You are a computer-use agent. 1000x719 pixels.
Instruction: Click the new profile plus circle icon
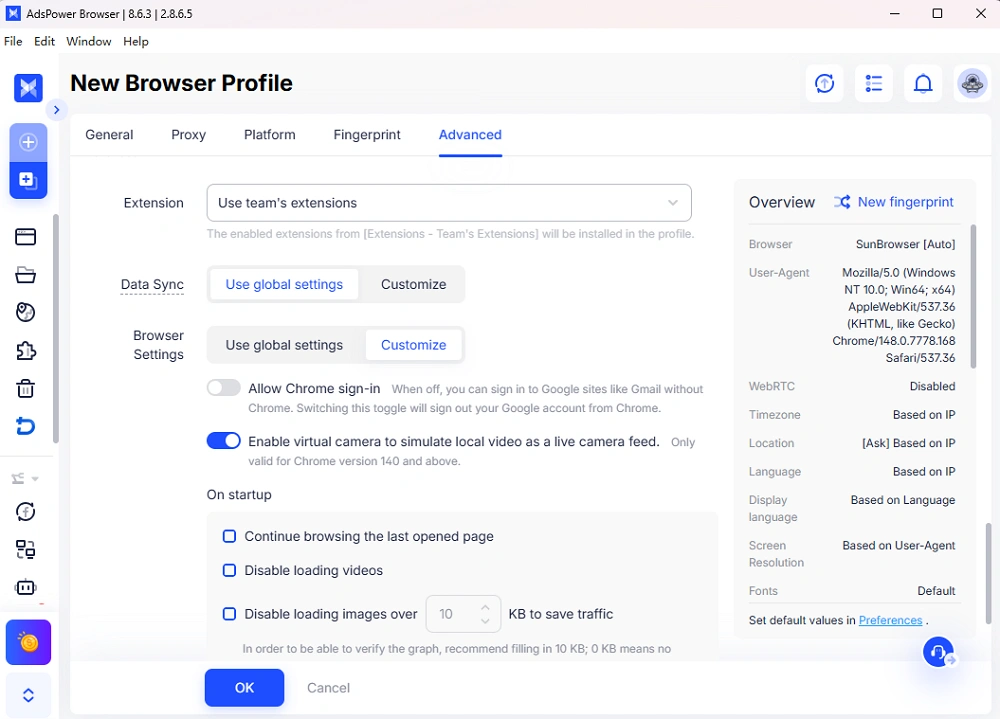click(28, 142)
